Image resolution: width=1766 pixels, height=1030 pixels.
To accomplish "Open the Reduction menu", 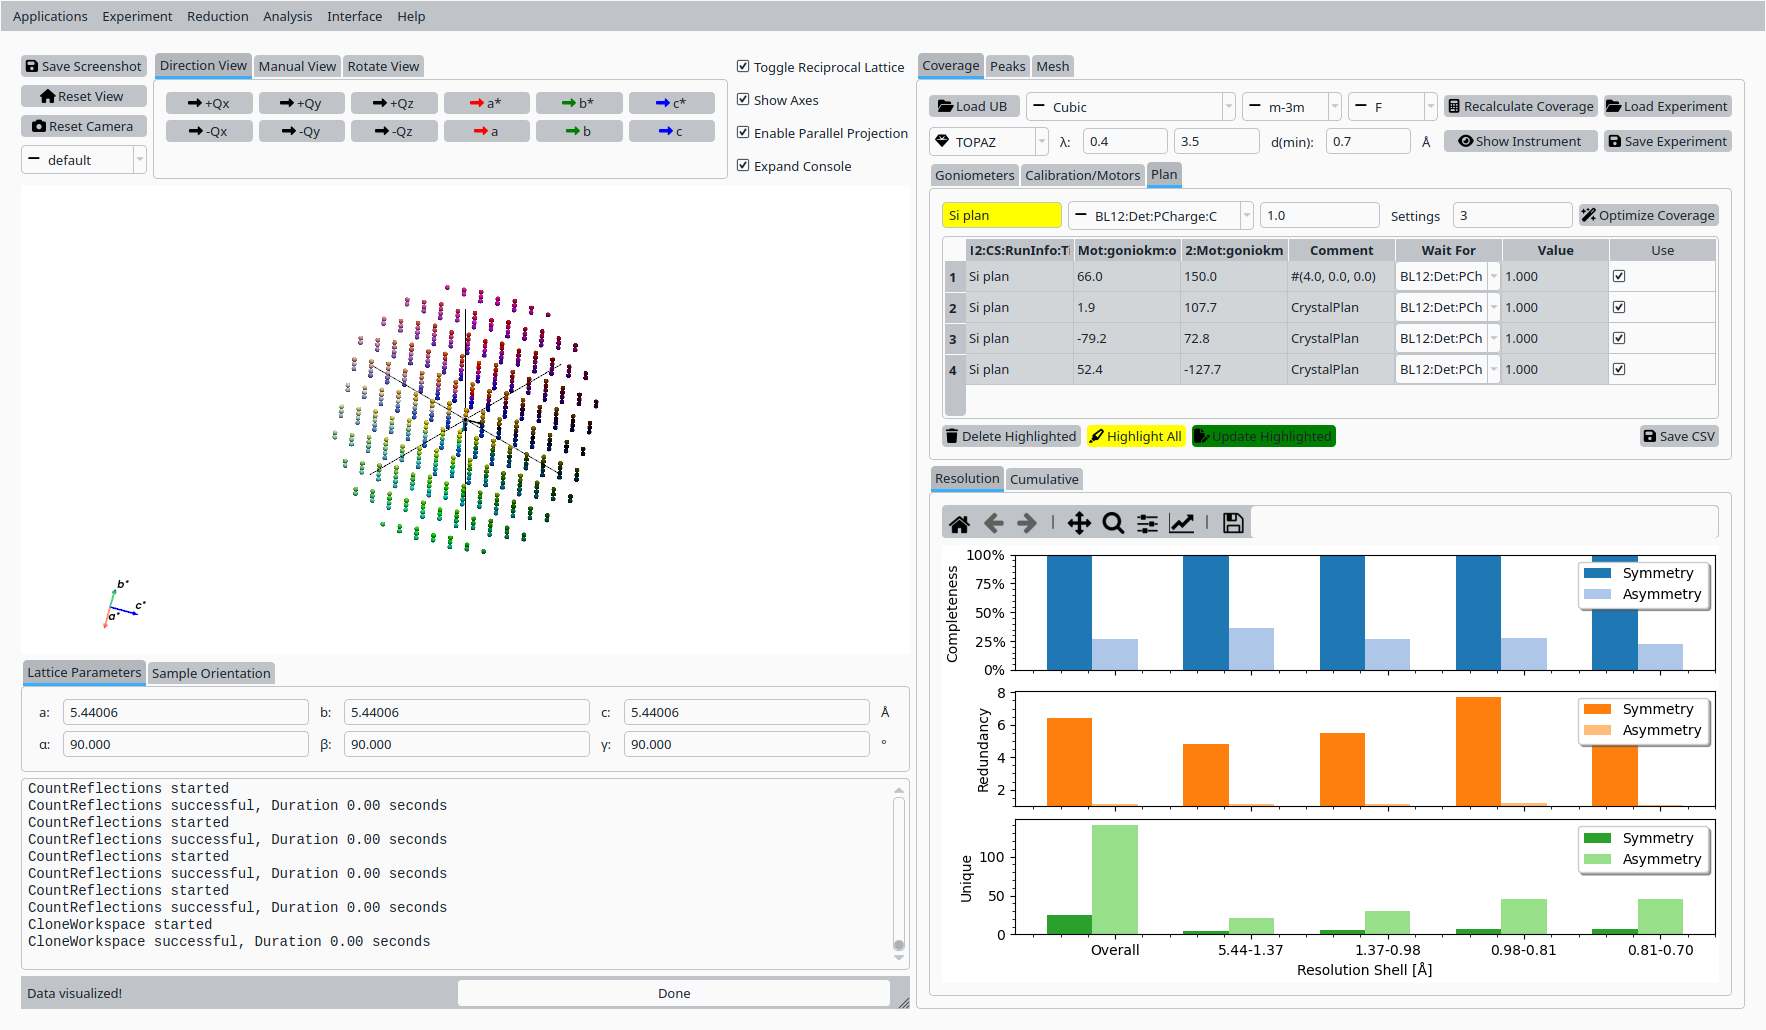I will tap(217, 16).
